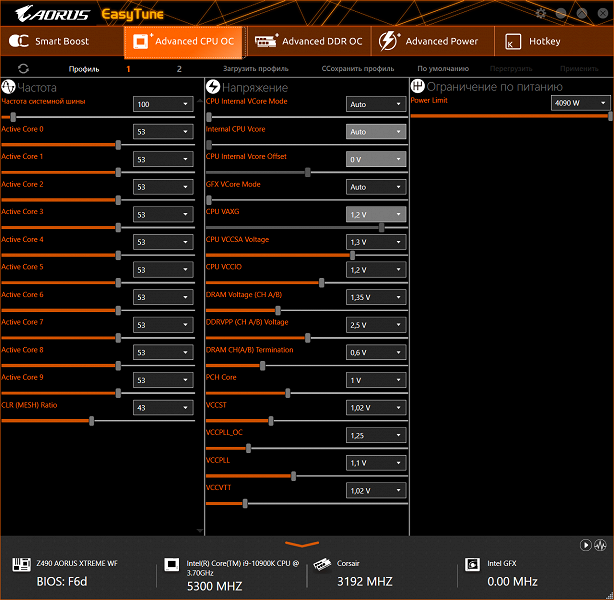Open the Hotkey tab
Viewport: 614px width, 600px height.
(554, 41)
